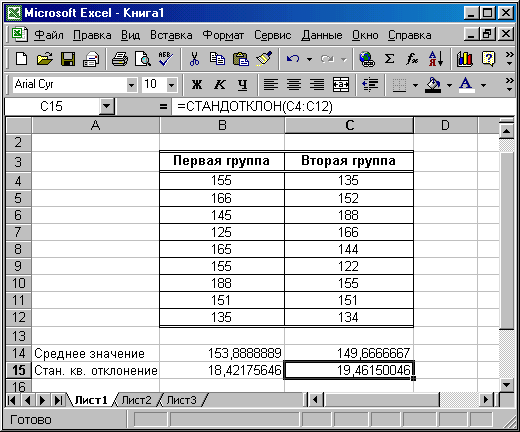
Task: Select the Вторая группа header cell
Action: click(x=349, y=161)
